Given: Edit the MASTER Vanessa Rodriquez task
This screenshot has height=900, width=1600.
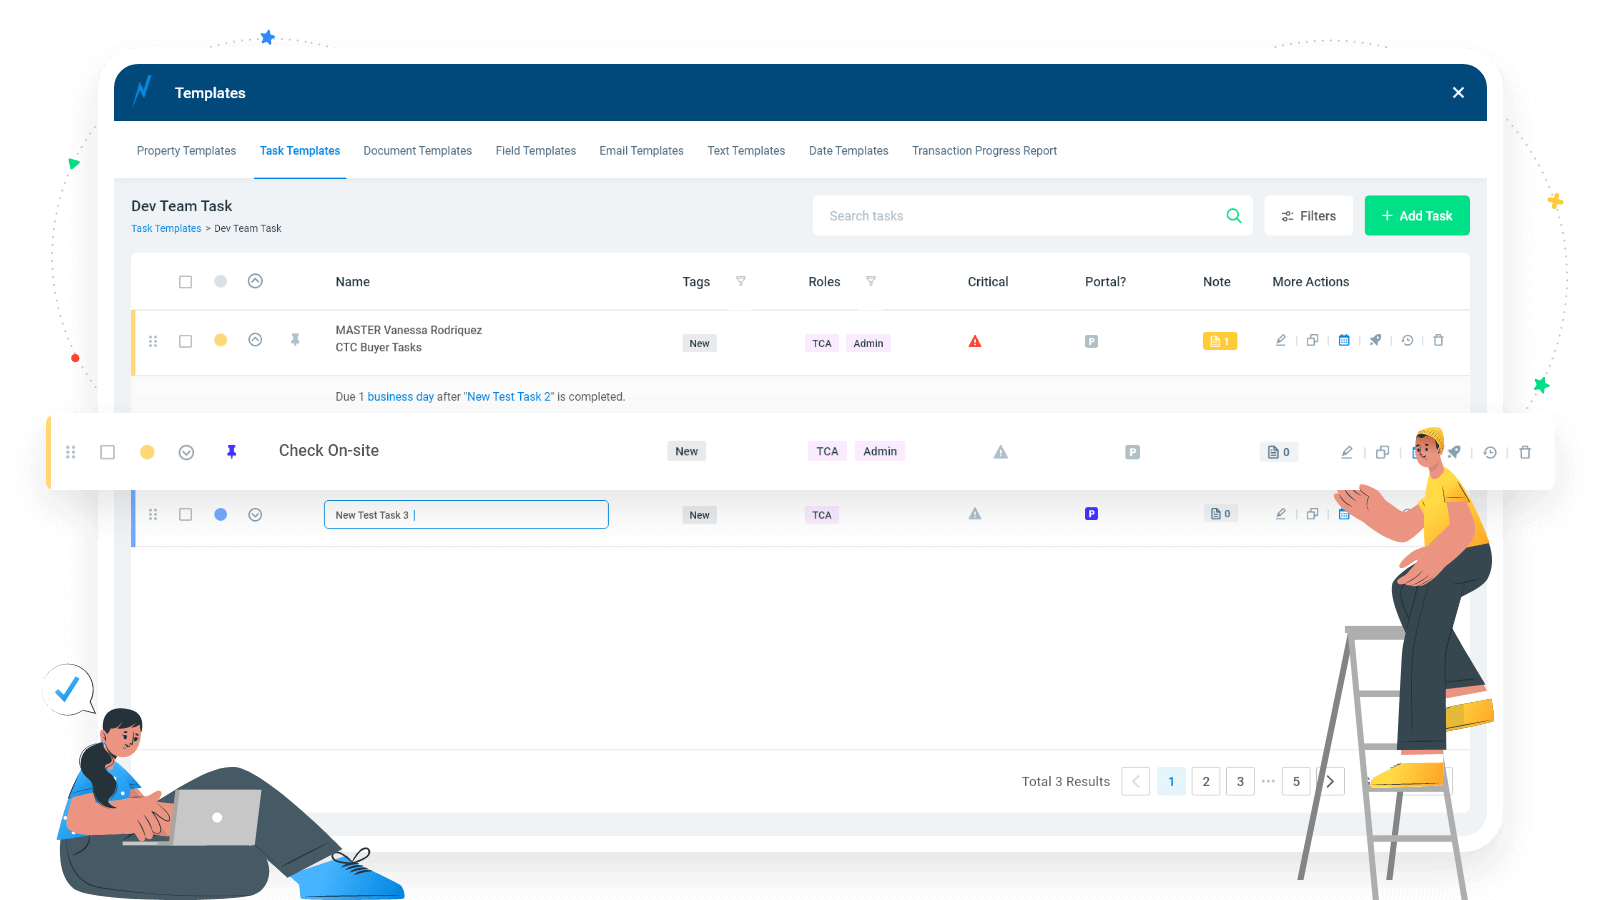Looking at the screenshot, I should point(1280,340).
